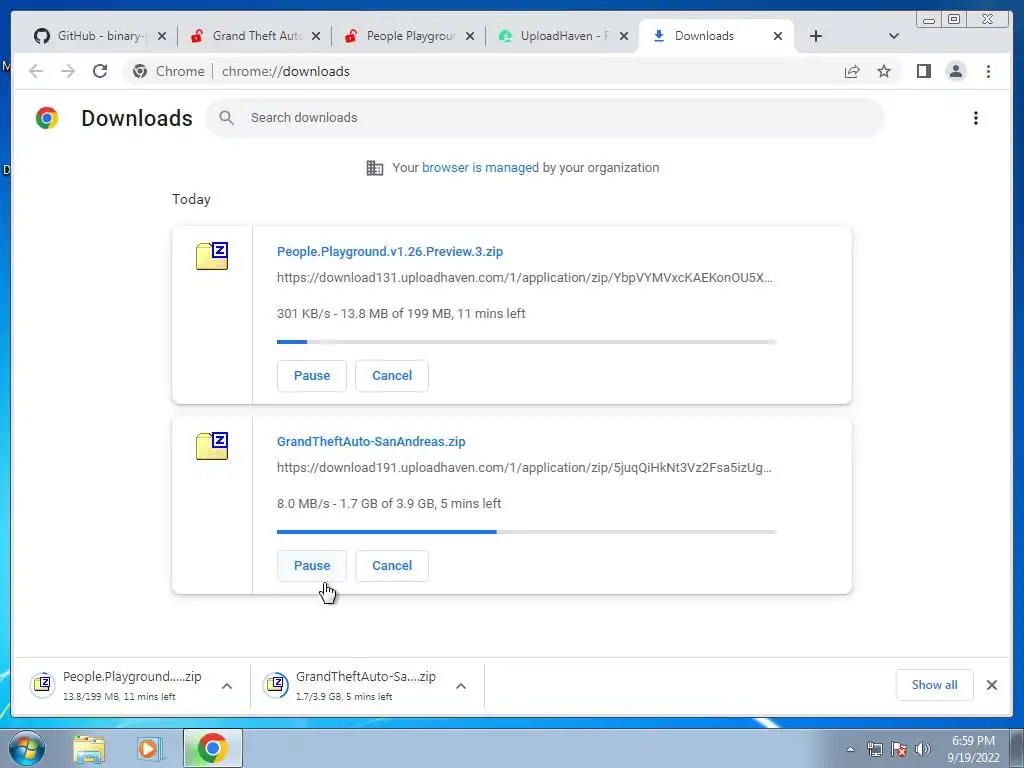1024x768 pixels.
Task: Close the Downloads tab
Action: pyautogui.click(x=778, y=36)
